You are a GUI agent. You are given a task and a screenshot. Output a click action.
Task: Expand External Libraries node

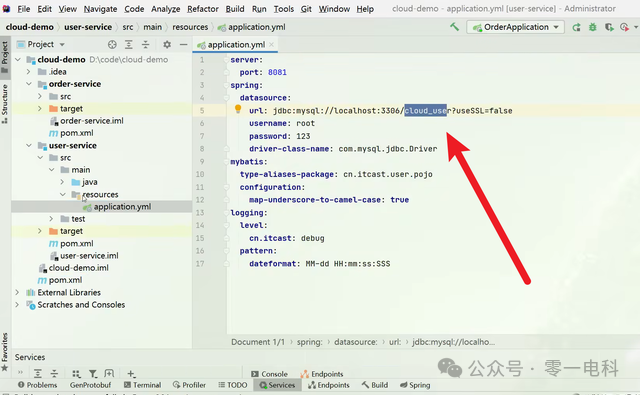[17, 292]
